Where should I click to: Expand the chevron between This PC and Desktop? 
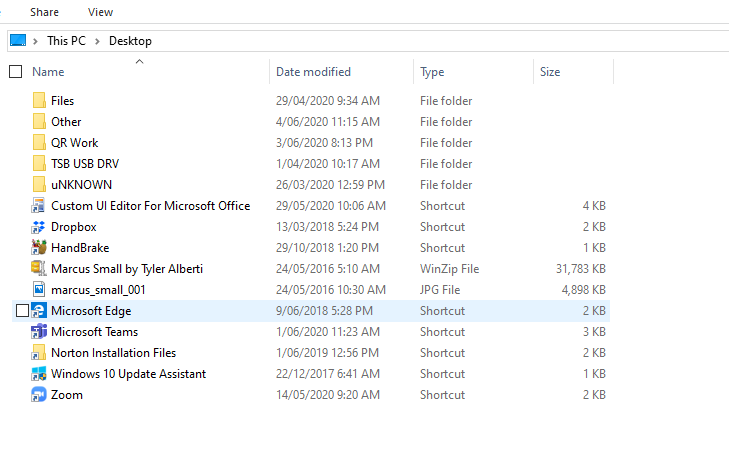point(97,41)
